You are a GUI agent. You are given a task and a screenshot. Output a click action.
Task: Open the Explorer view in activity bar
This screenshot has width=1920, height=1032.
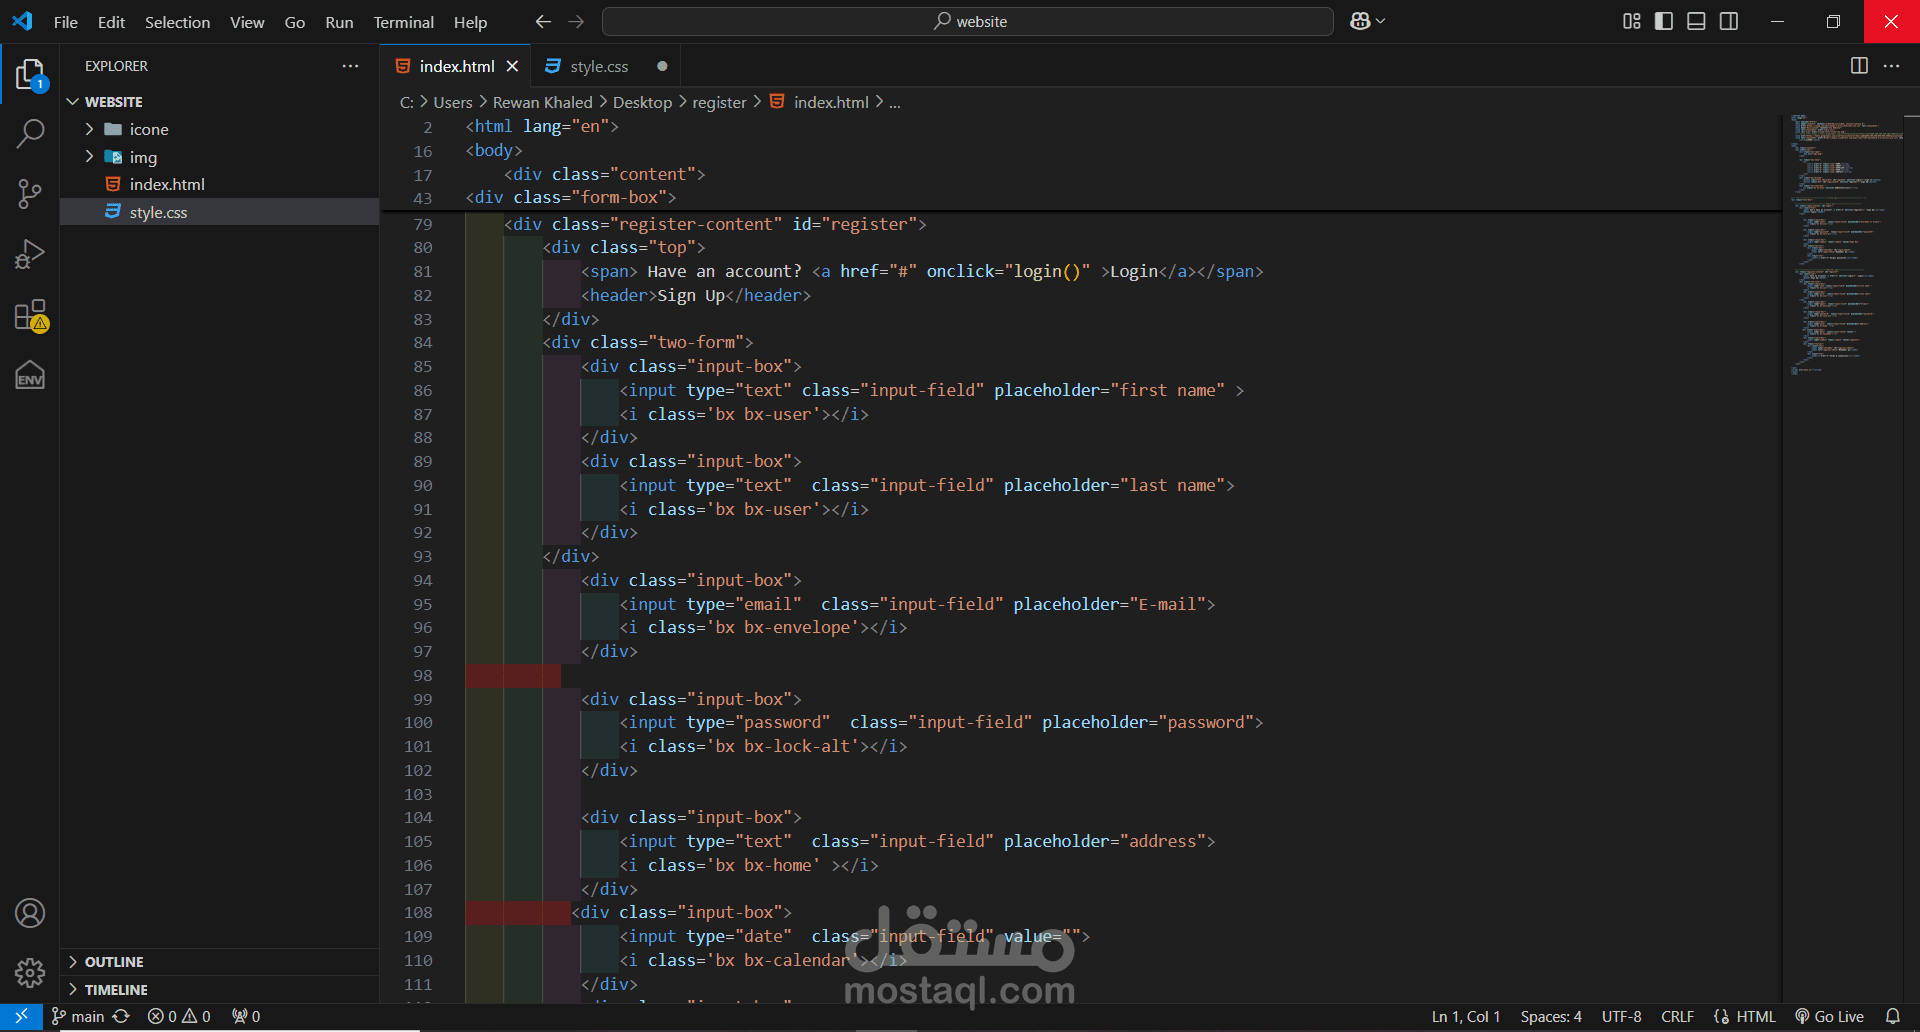click(x=30, y=75)
